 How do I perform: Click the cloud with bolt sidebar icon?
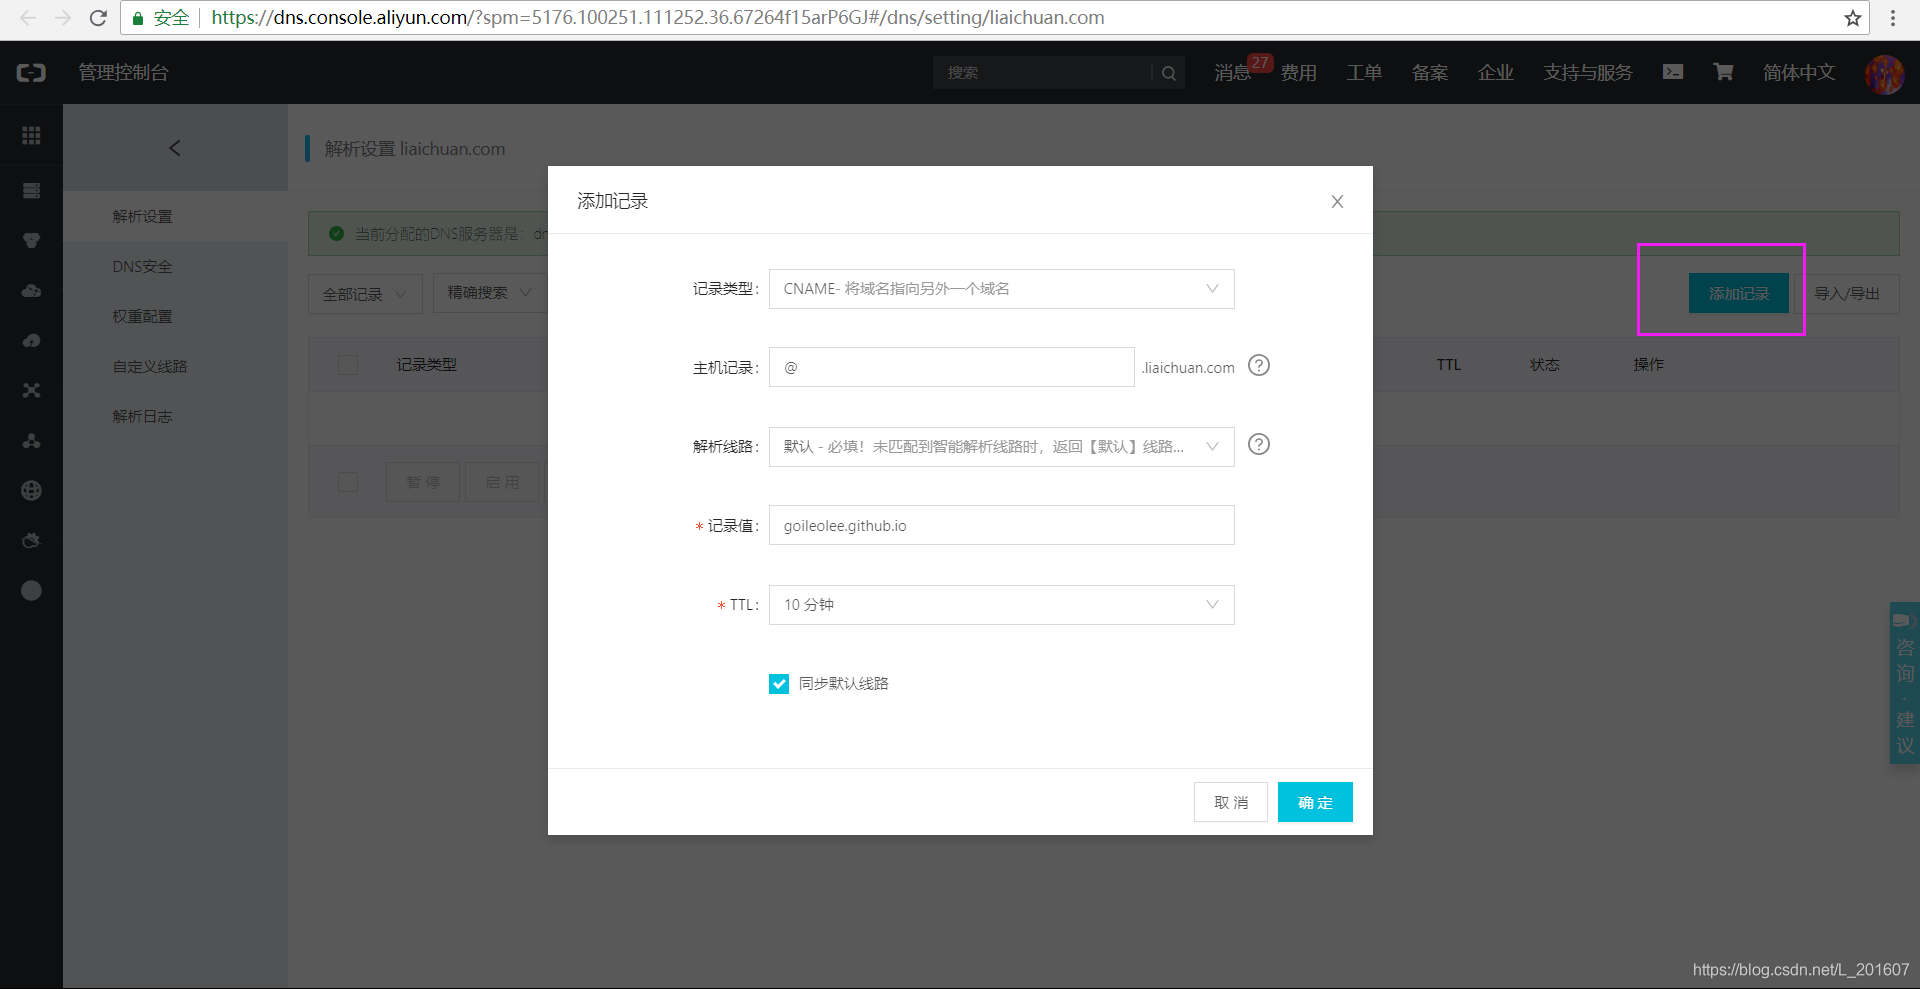pos(31,340)
